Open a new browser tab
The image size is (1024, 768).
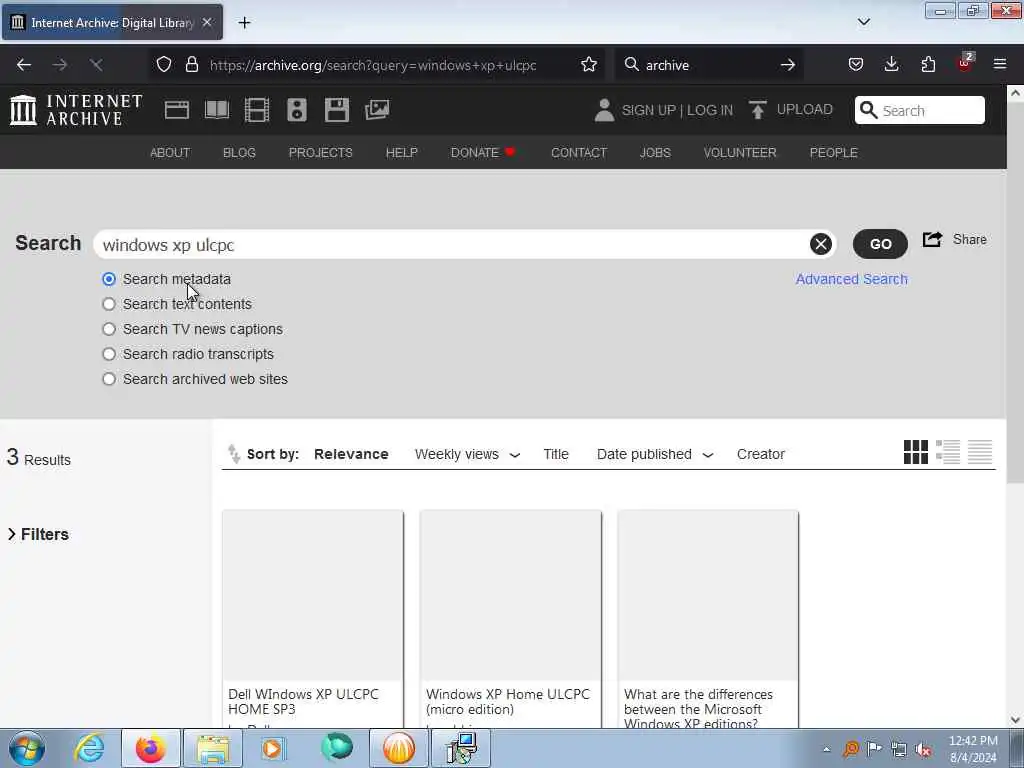[244, 23]
